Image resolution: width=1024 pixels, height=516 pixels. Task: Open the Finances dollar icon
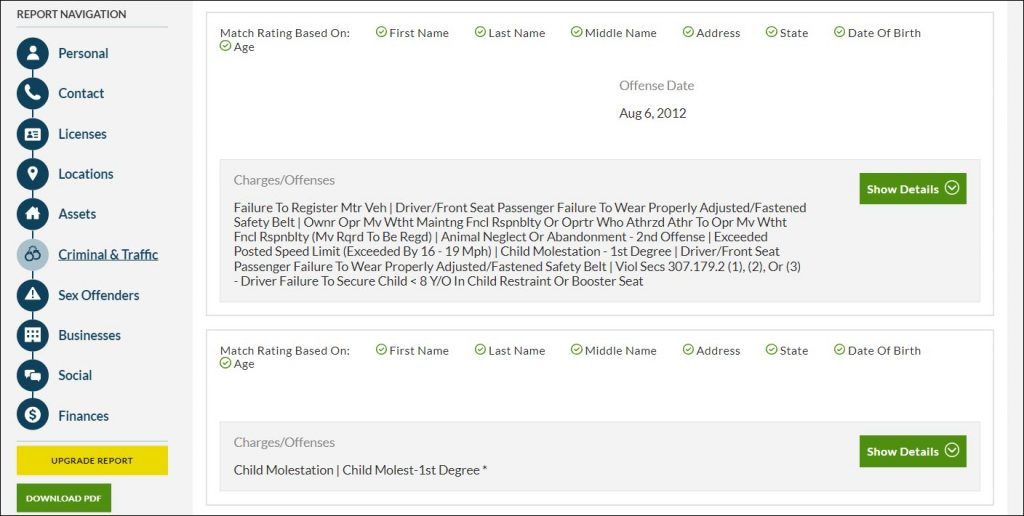pos(33,414)
